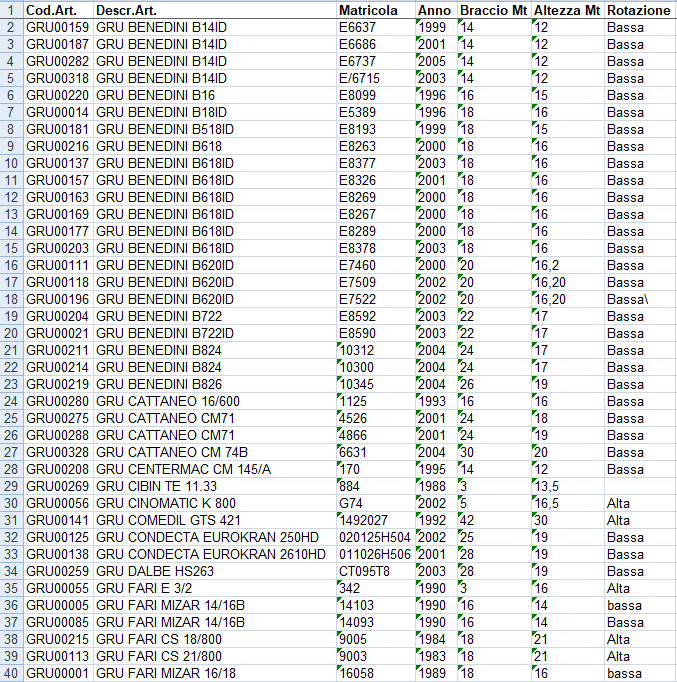Click the Rotazione header cell

pos(640,10)
